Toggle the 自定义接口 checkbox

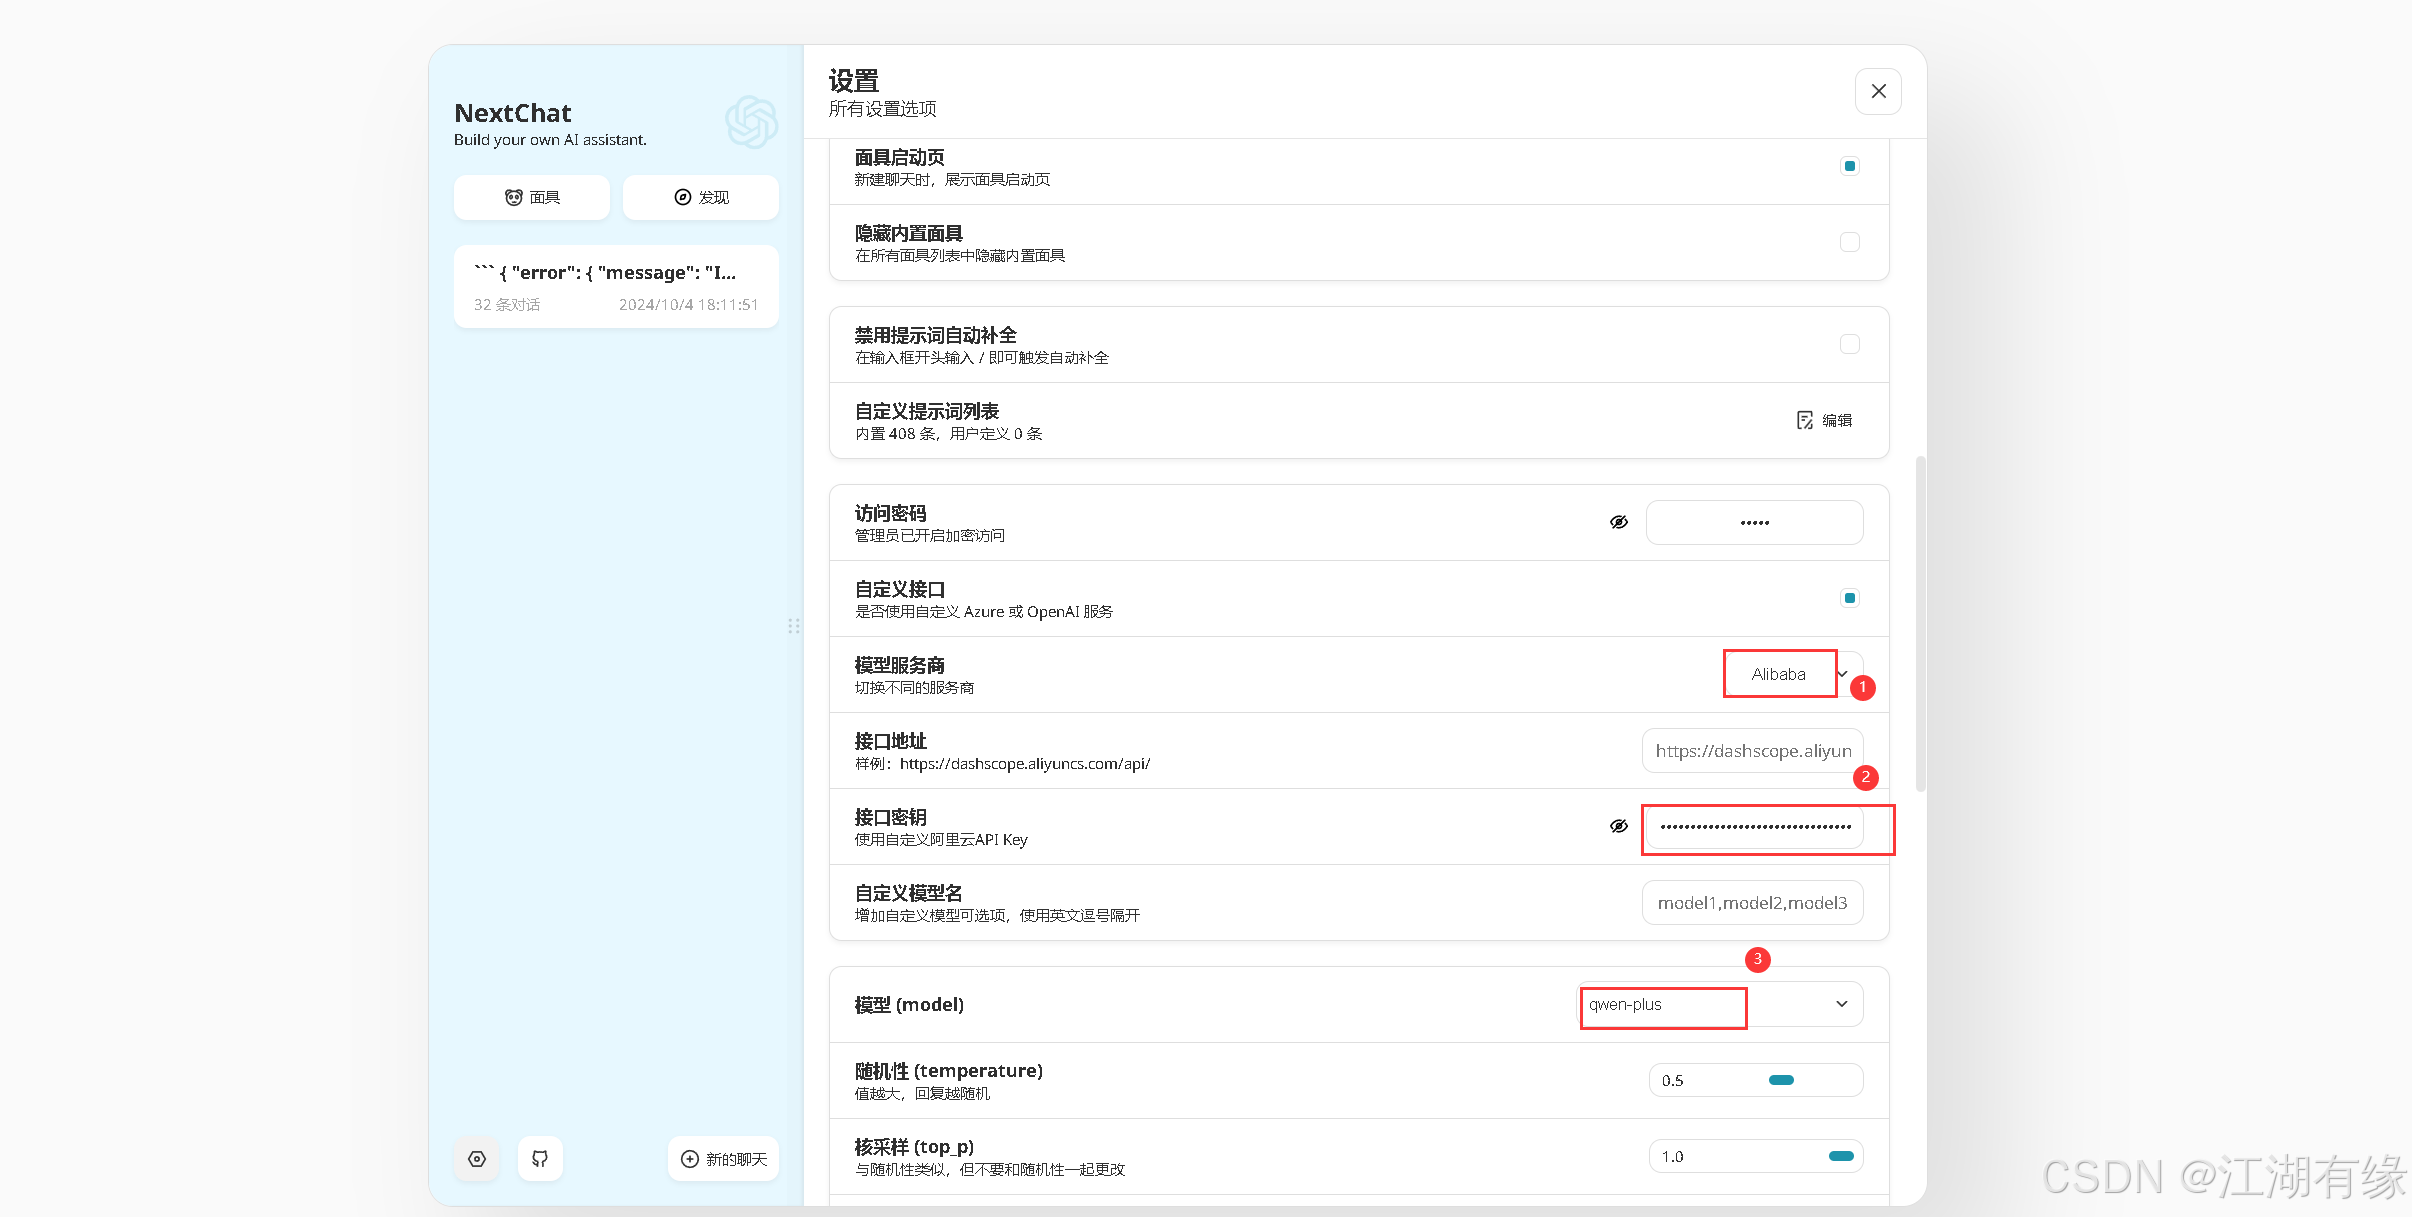pyautogui.click(x=1850, y=598)
